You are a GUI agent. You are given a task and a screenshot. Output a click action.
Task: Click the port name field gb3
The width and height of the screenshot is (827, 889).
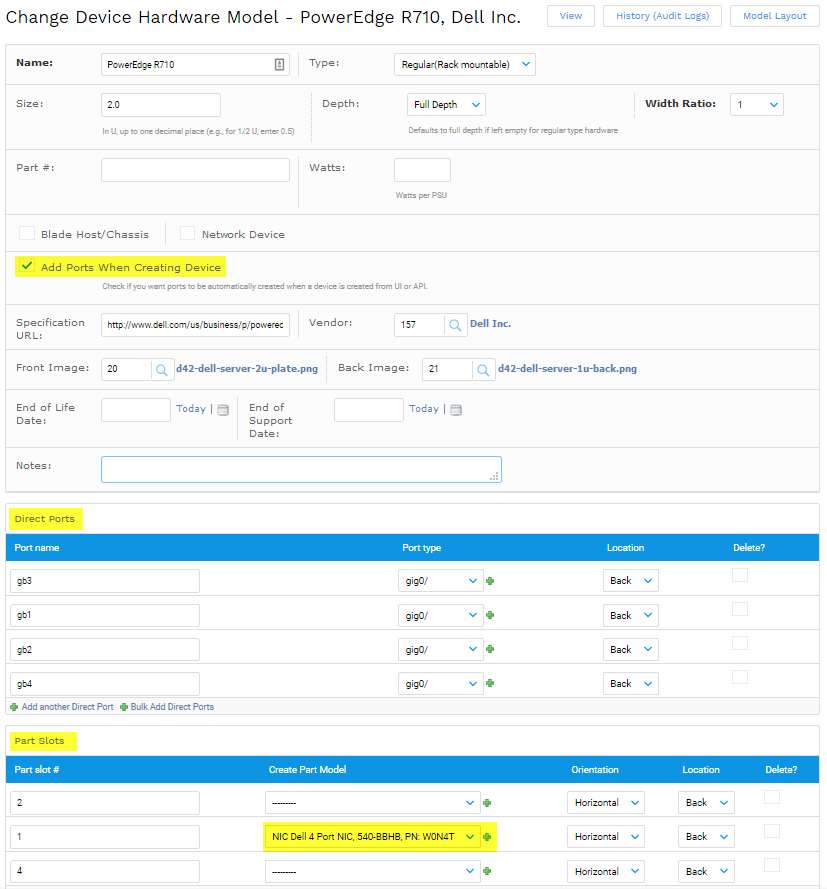click(105, 581)
